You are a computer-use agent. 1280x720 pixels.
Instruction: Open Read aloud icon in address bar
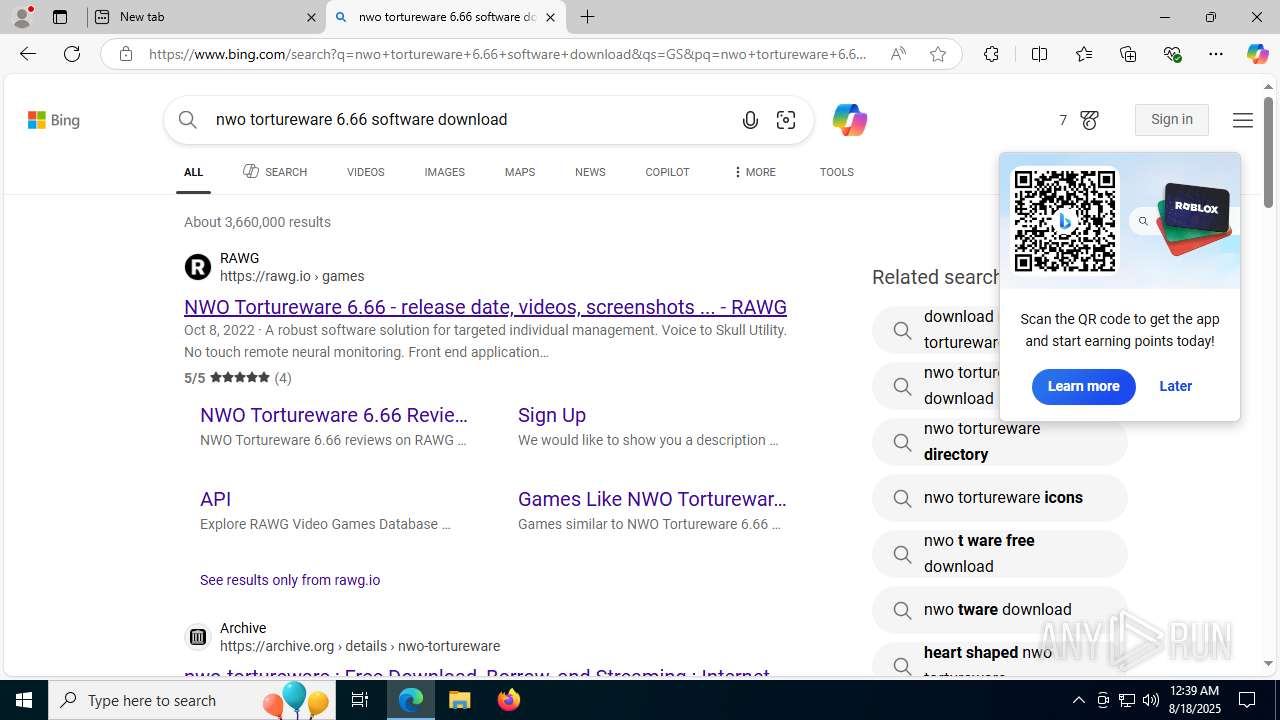898,54
